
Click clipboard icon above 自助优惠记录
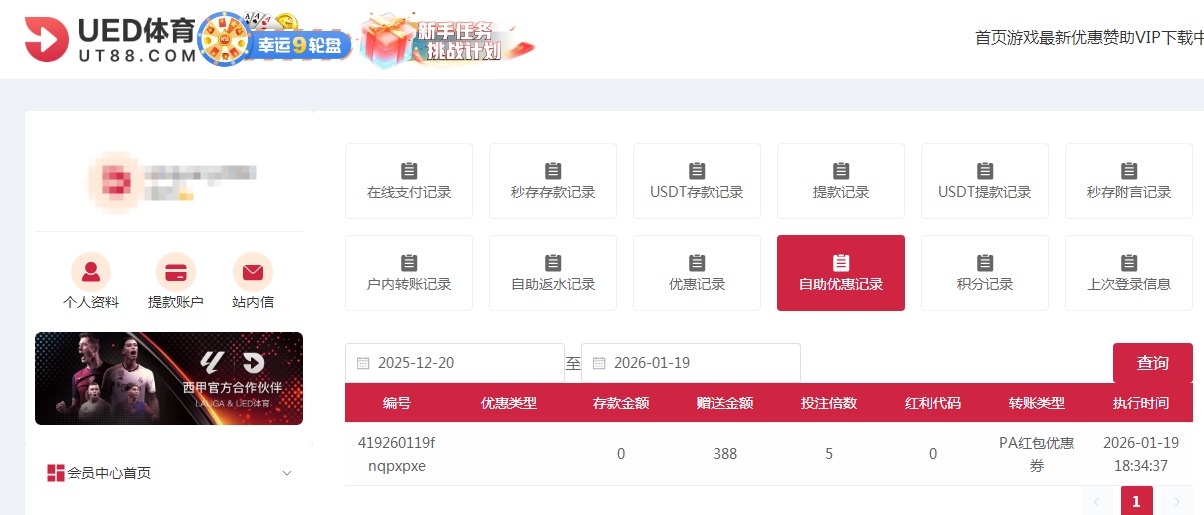(841, 263)
